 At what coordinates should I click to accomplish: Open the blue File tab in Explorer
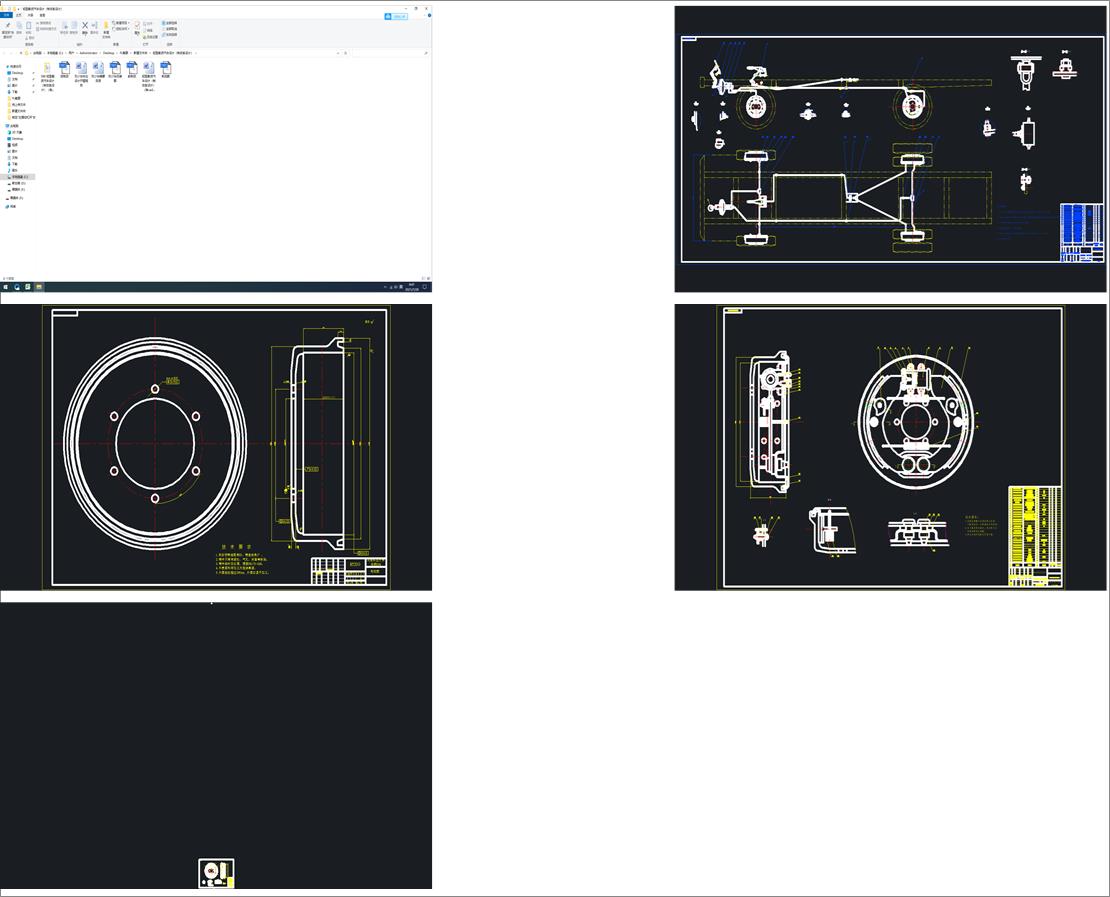(6, 15)
